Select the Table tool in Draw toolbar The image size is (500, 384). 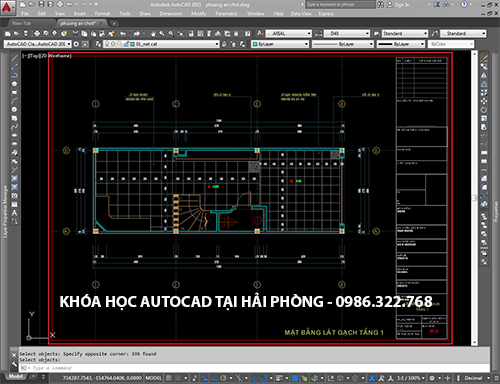[x=14, y=204]
